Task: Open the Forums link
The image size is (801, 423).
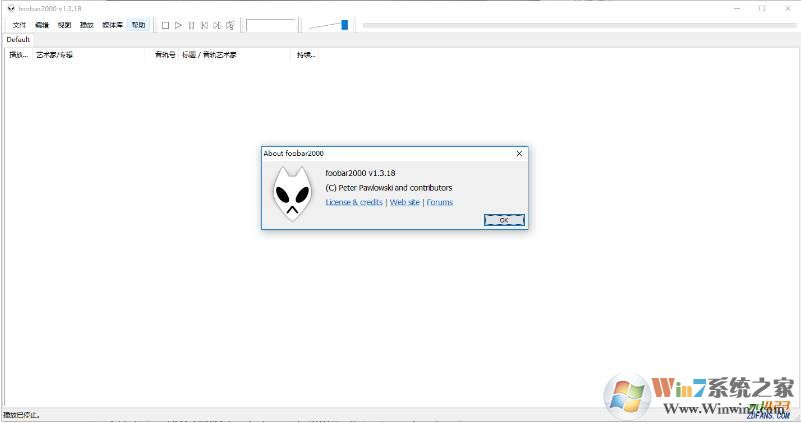Action: [440, 202]
